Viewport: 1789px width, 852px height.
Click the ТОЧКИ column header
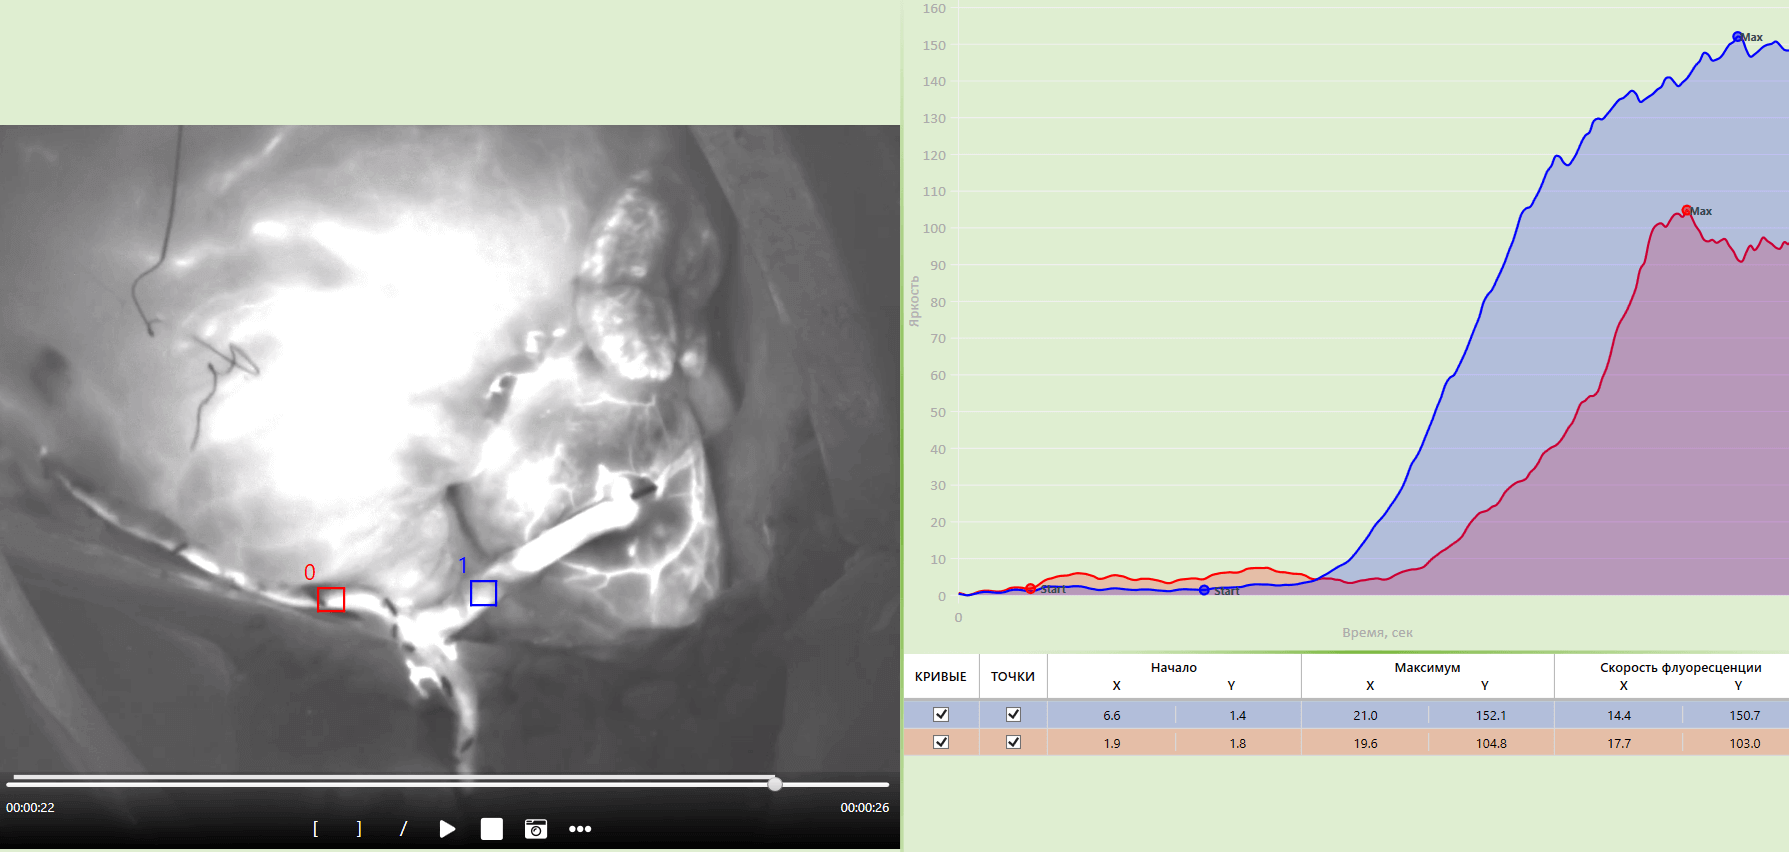tap(1013, 677)
